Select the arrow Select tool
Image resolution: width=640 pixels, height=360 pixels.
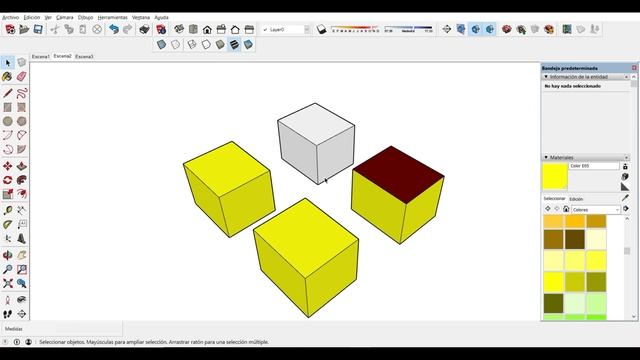point(8,63)
